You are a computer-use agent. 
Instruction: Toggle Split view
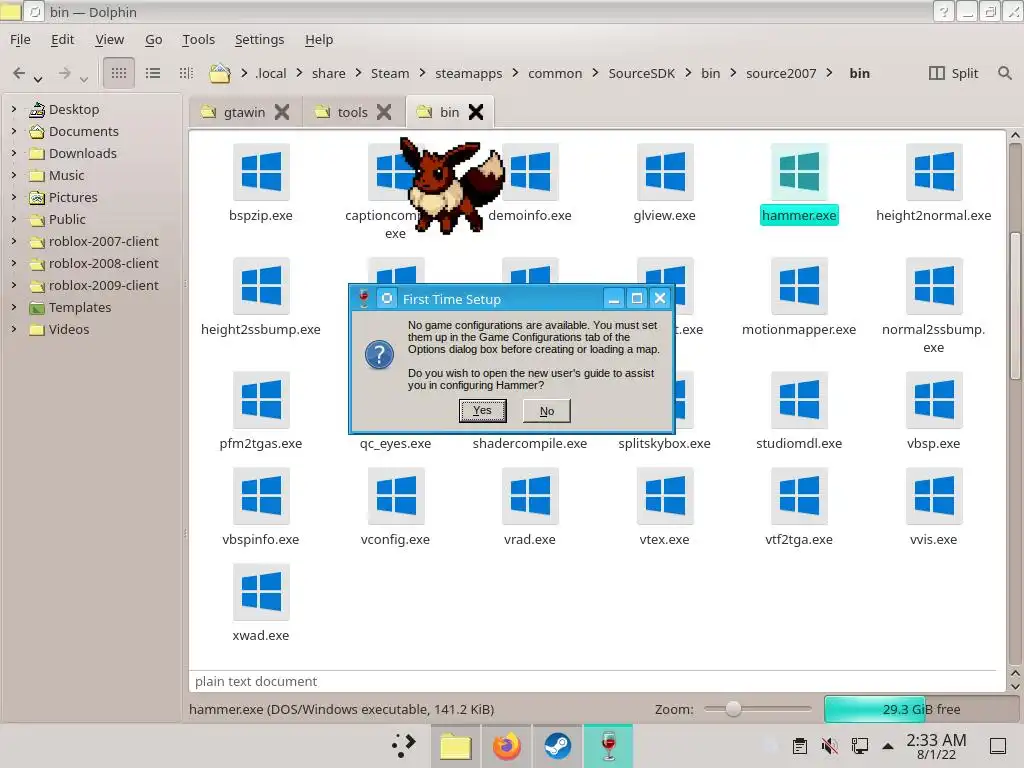click(x=953, y=73)
